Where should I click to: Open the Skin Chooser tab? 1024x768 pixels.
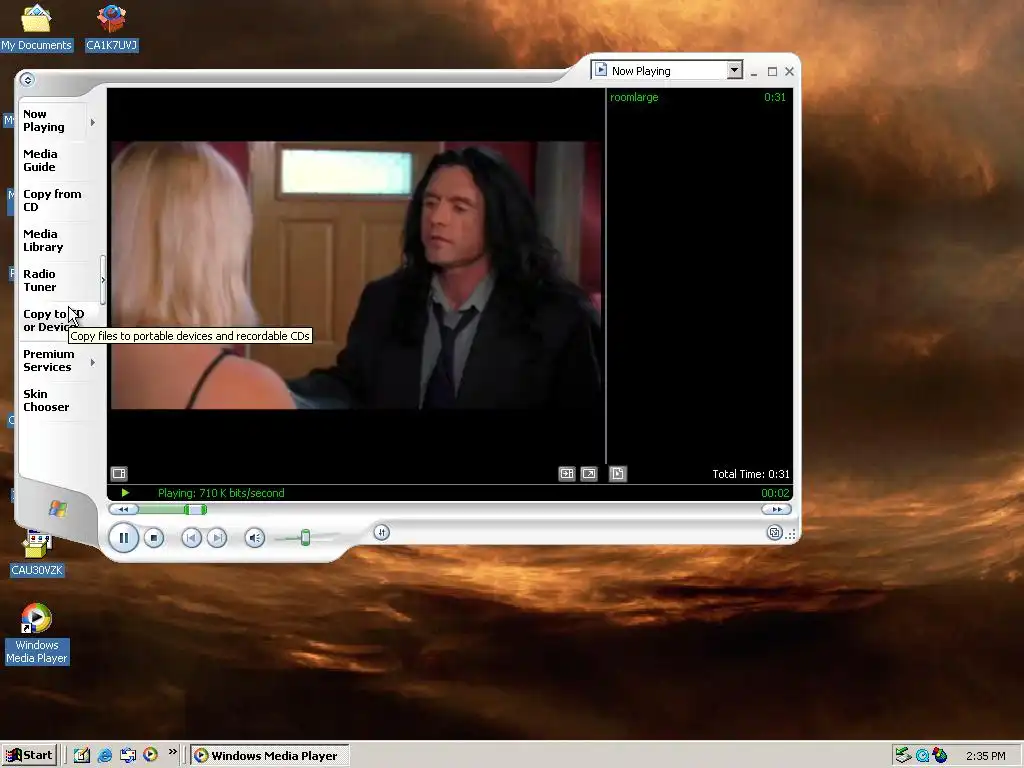pyautogui.click(x=54, y=400)
